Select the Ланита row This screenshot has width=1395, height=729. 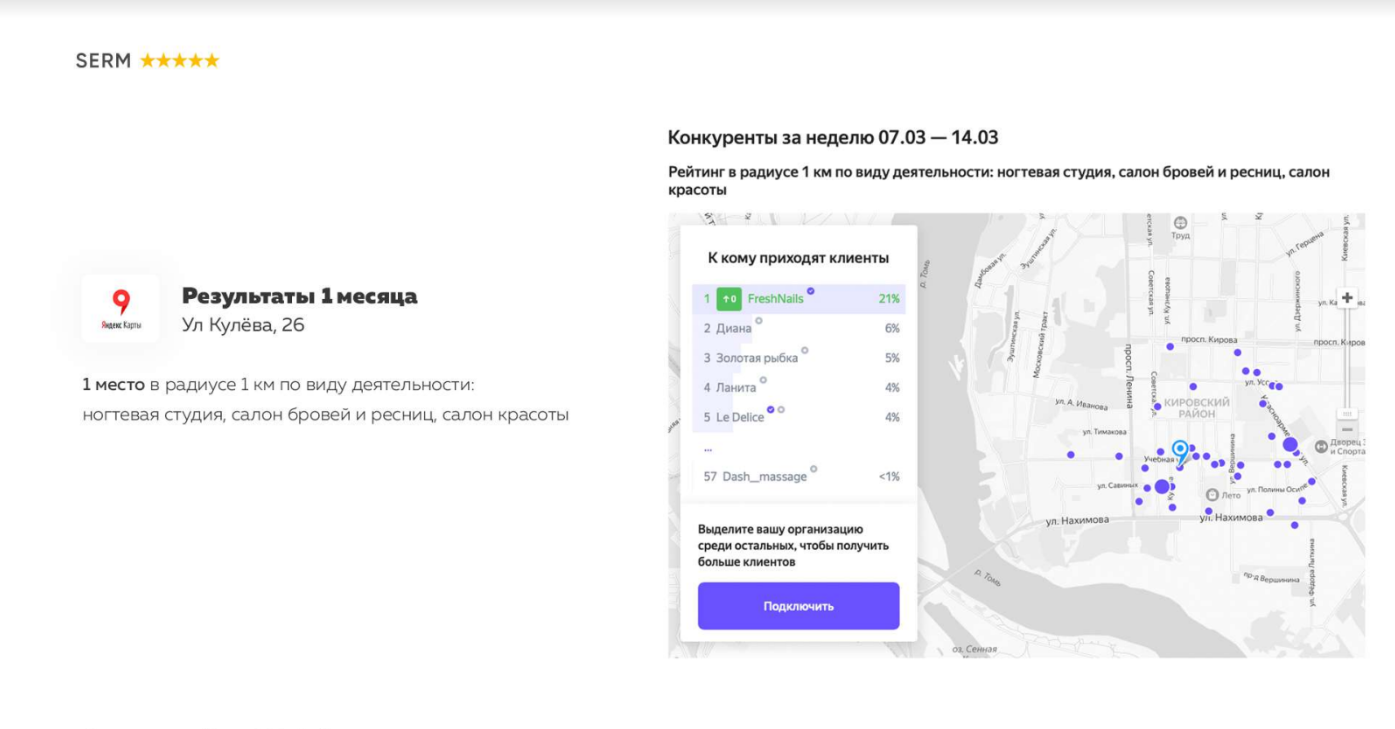pos(798,387)
